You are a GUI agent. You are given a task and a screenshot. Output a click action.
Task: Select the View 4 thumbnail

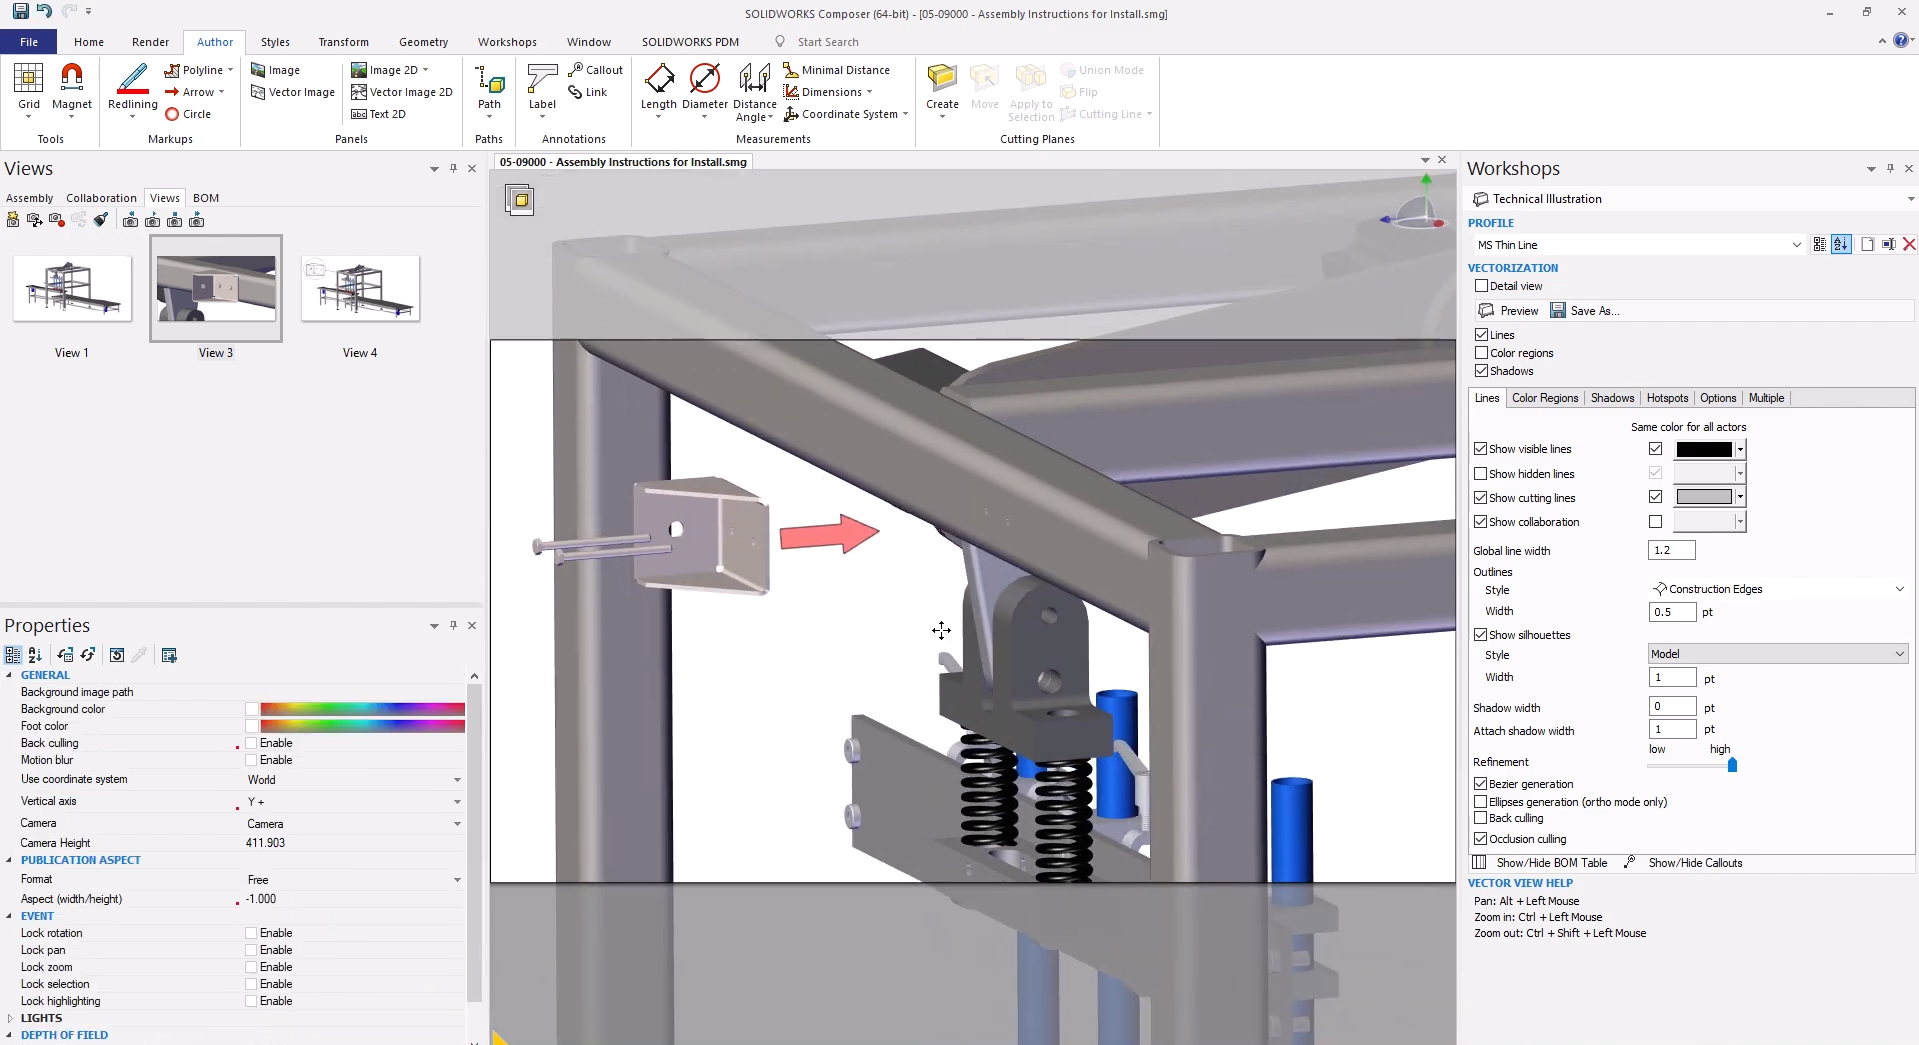point(360,289)
